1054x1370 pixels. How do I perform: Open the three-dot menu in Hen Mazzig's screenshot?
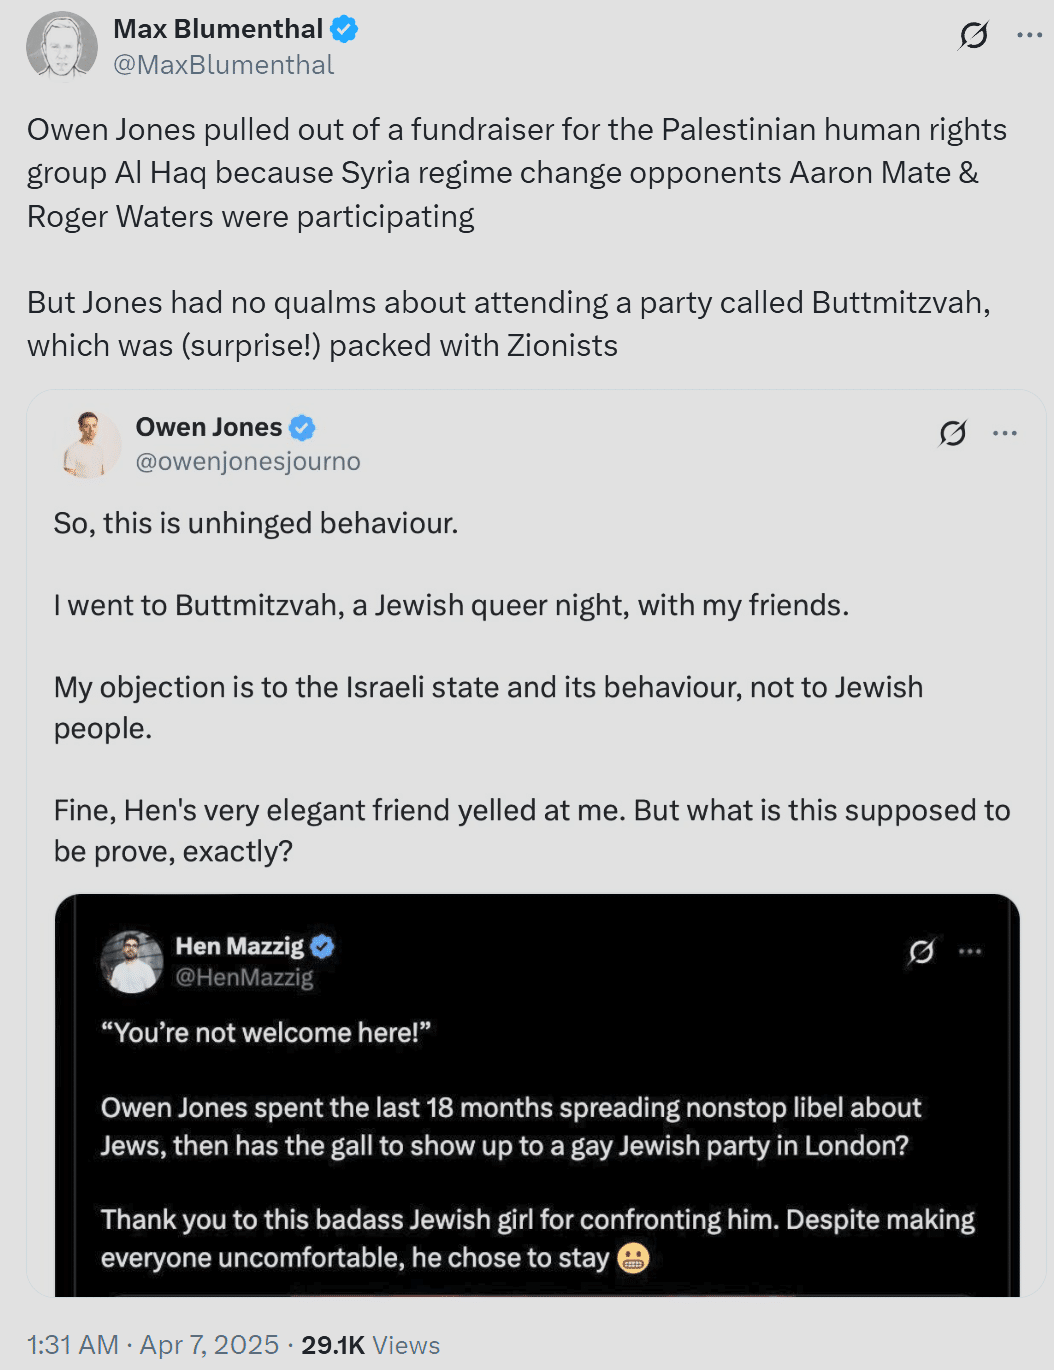point(970,951)
